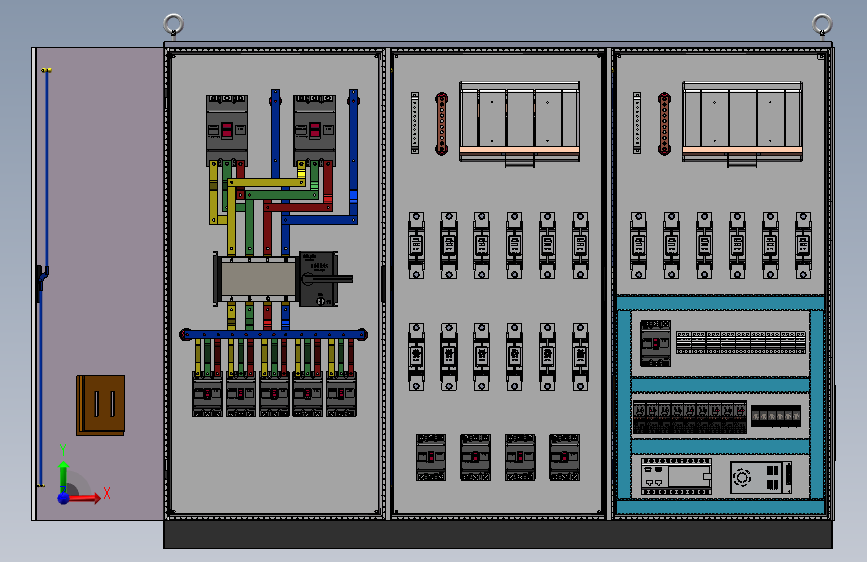Select the right lifting eye bolt on cabinet top

click(822, 26)
